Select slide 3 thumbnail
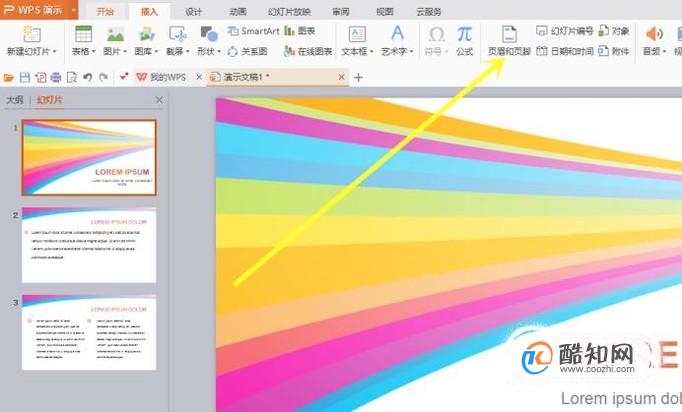The width and height of the screenshot is (682, 412). coord(89,332)
